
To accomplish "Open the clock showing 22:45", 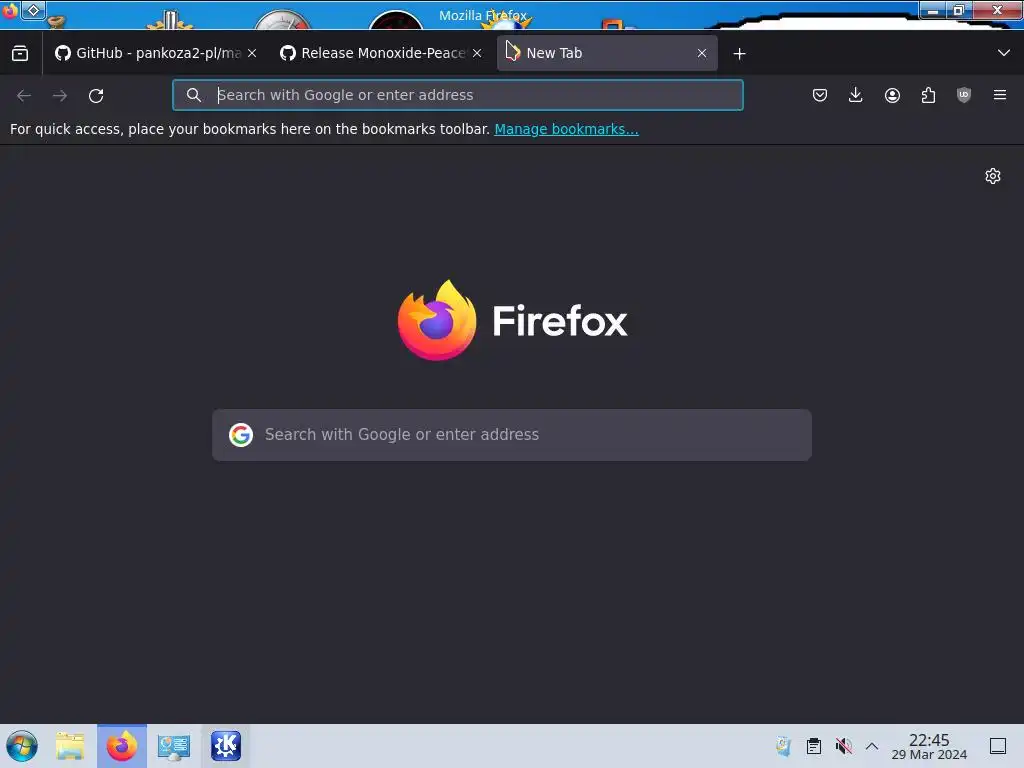I will coord(929,746).
